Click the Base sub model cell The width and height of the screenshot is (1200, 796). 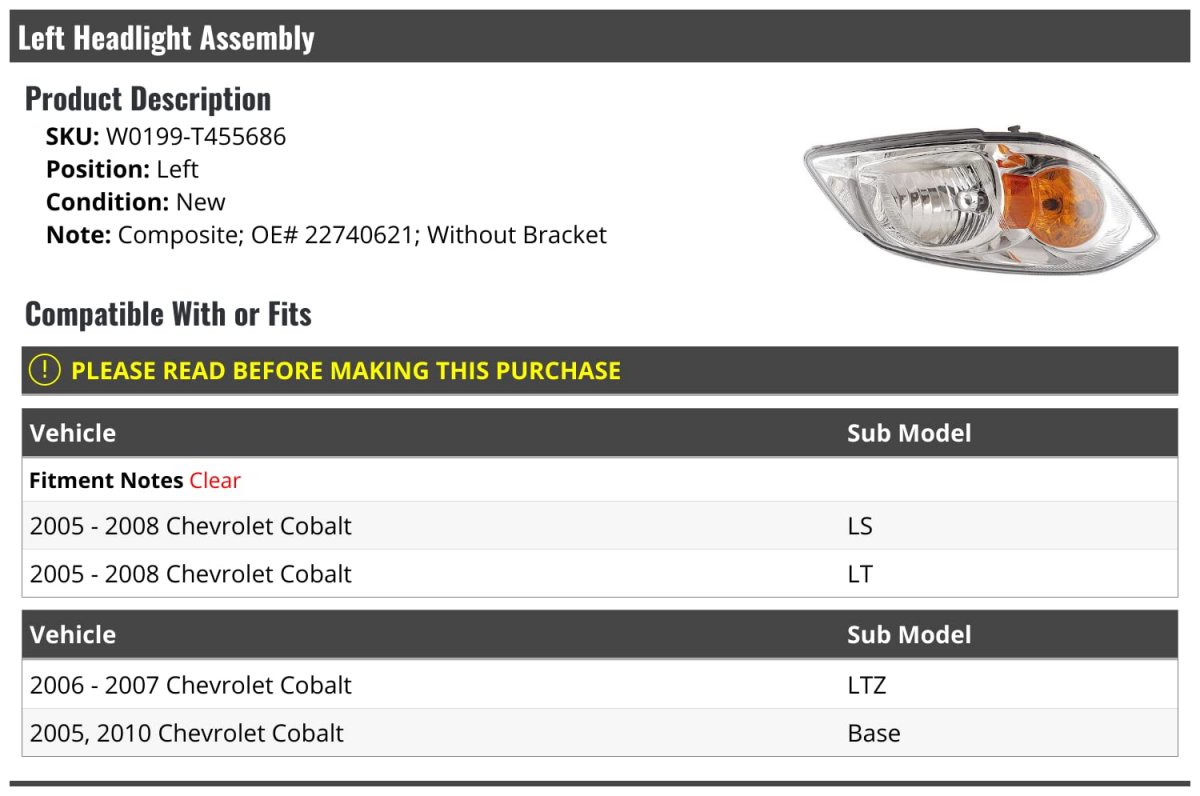pyautogui.click(x=874, y=733)
